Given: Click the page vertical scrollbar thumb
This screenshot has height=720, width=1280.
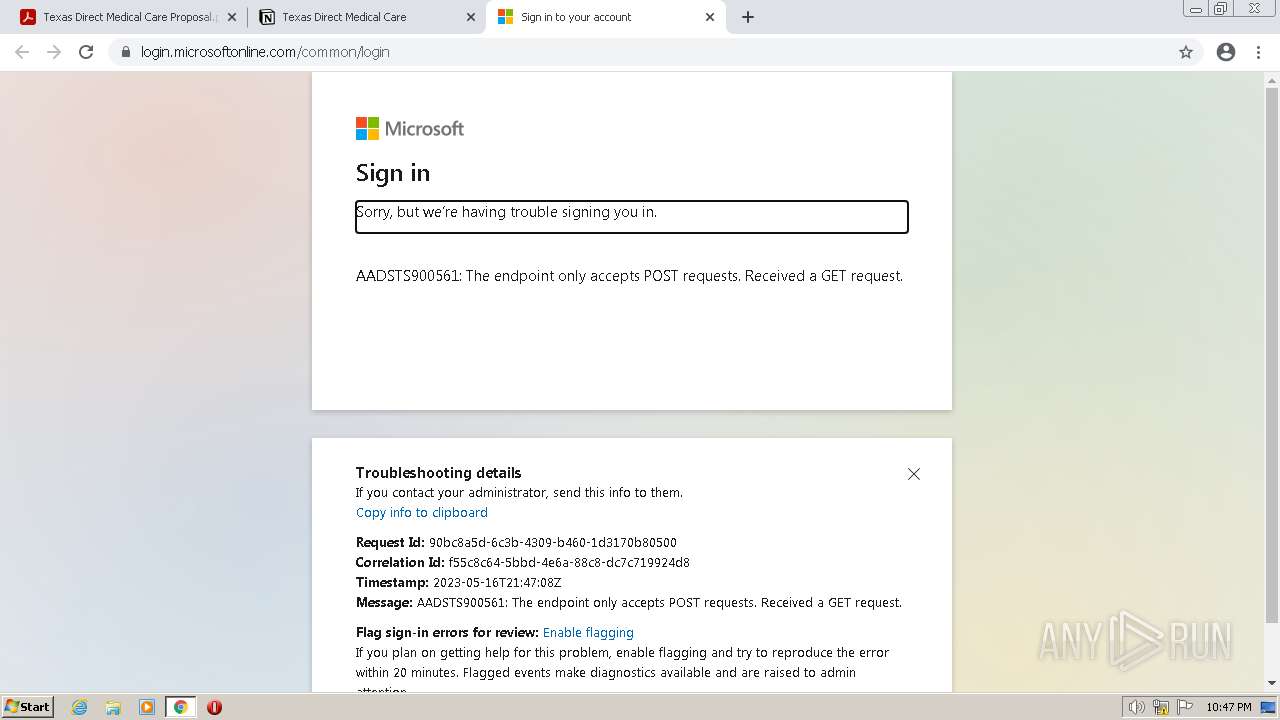Looking at the screenshot, I should [x=1272, y=355].
